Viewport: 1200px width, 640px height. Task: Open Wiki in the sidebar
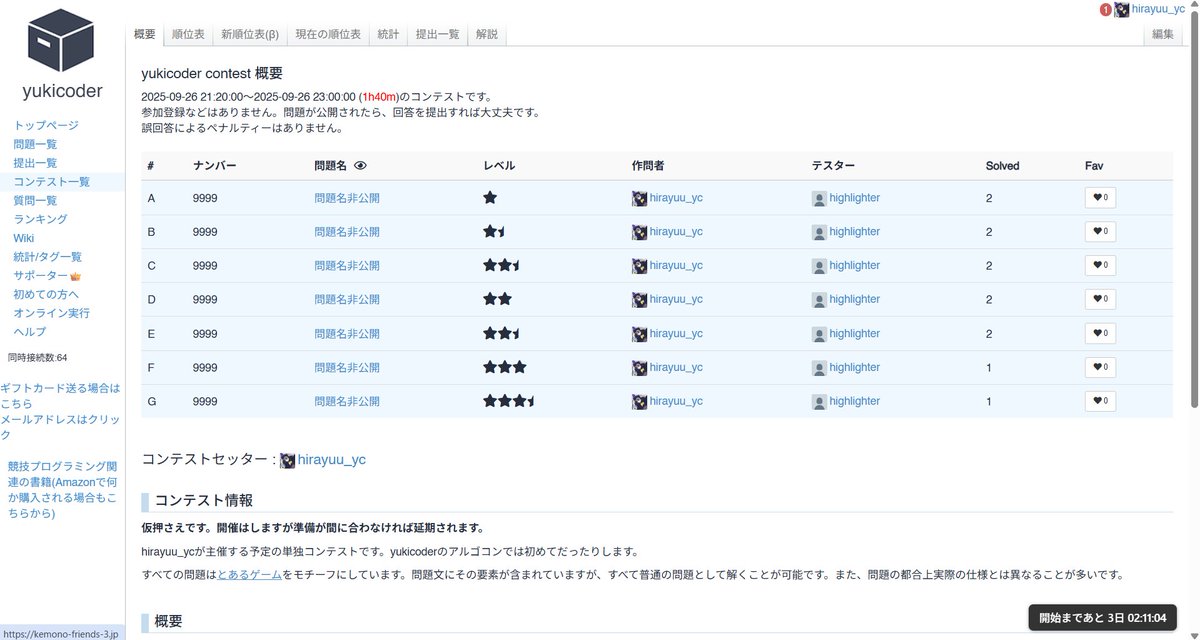pos(24,238)
